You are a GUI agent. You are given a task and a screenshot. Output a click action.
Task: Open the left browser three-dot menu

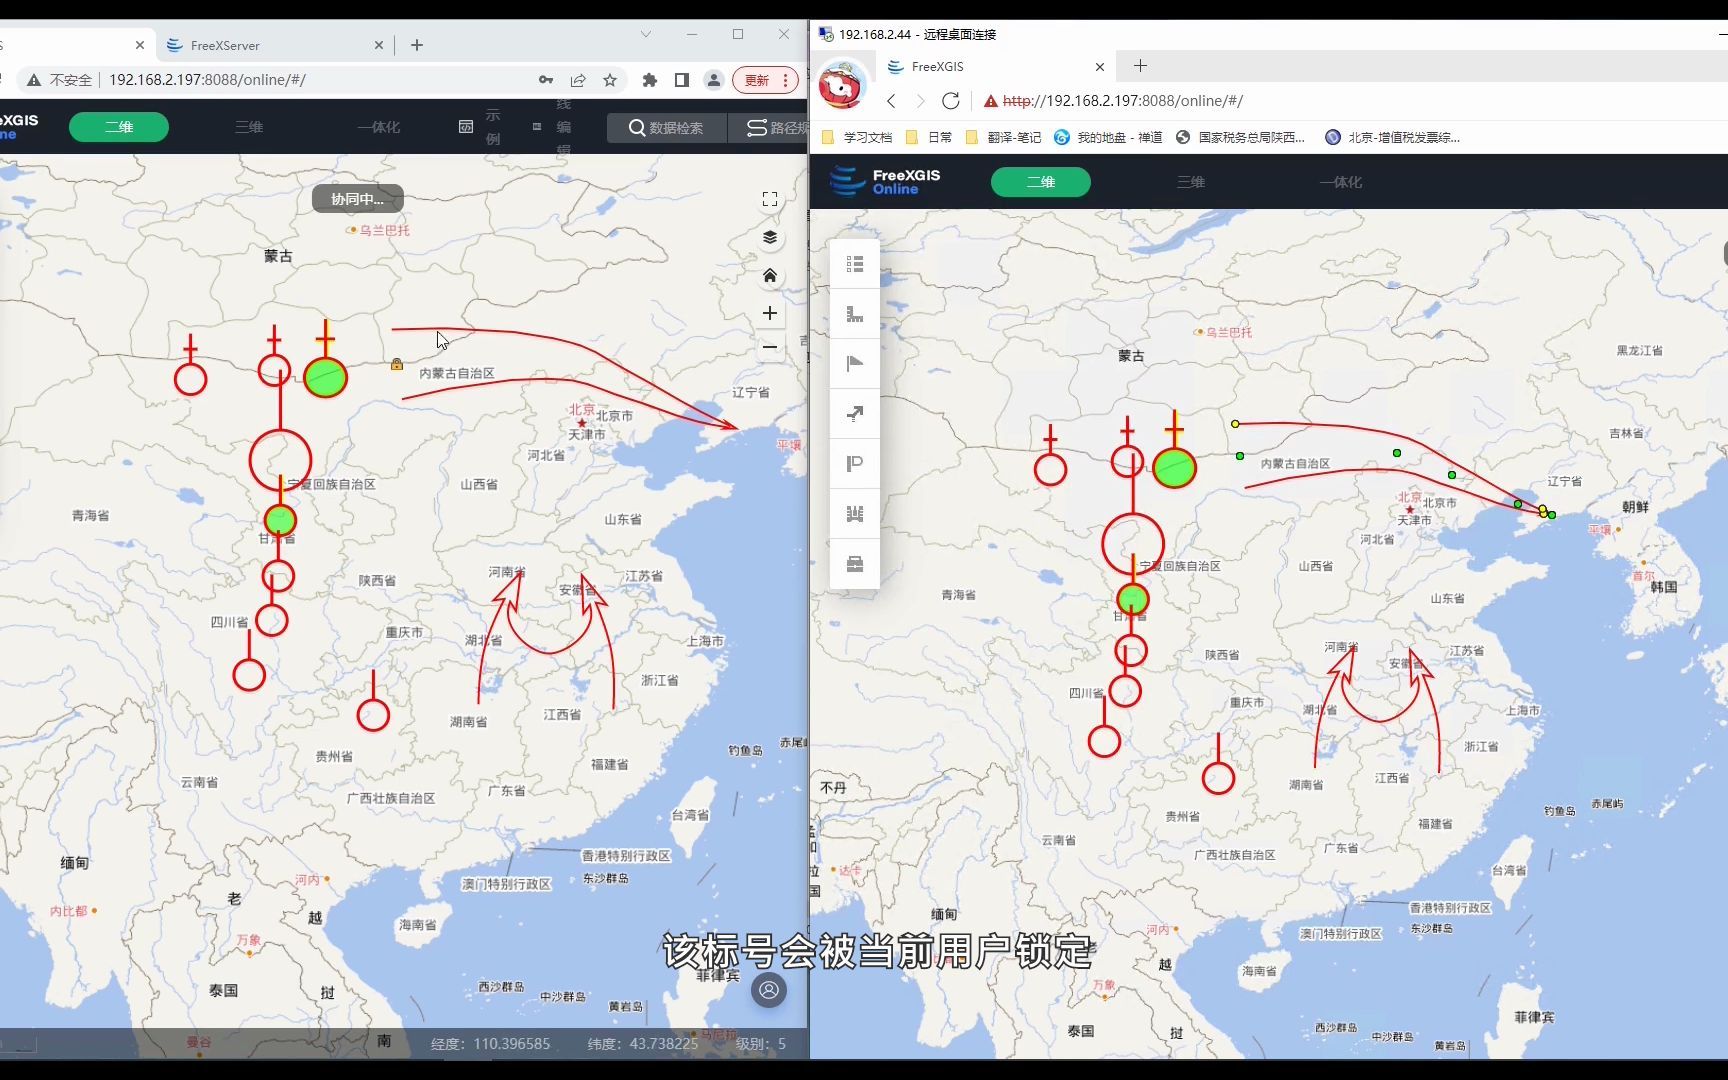point(786,80)
